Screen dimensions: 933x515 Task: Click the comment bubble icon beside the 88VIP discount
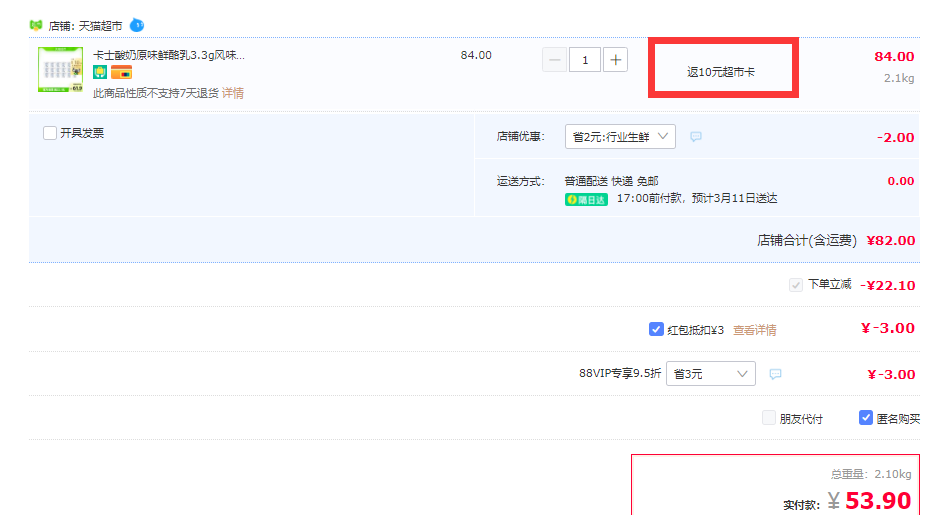click(x=775, y=374)
